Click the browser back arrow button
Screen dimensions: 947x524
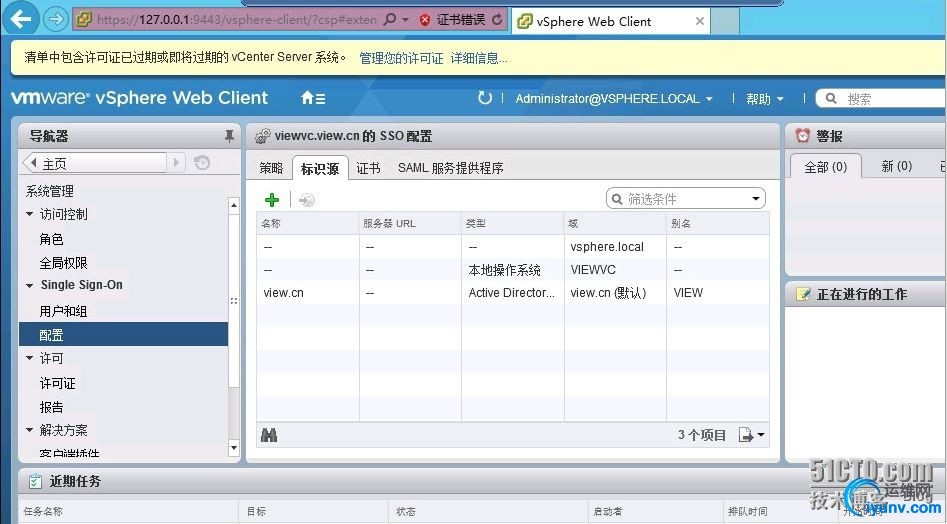(21, 19)
